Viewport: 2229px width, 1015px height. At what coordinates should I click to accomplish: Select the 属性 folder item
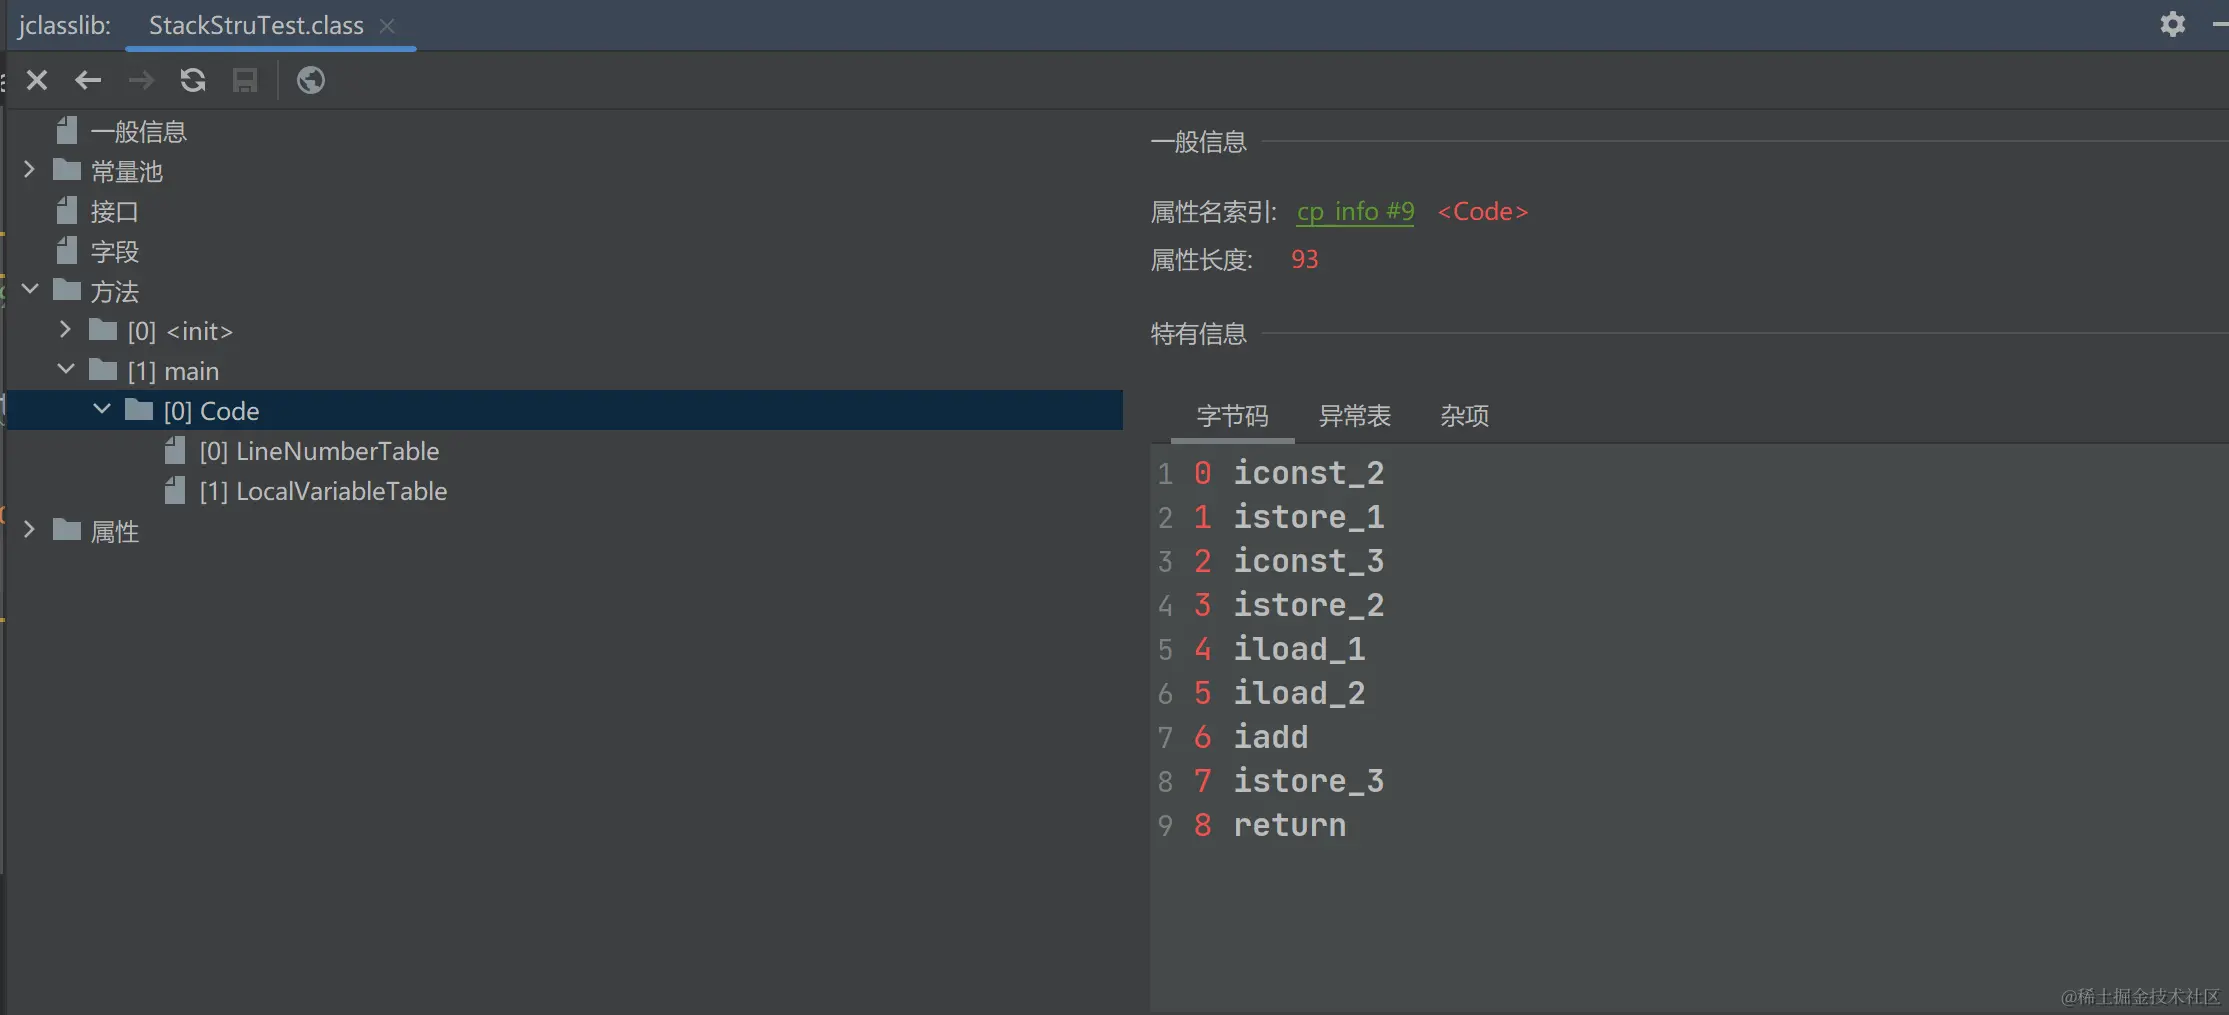(x=114, y=532)
